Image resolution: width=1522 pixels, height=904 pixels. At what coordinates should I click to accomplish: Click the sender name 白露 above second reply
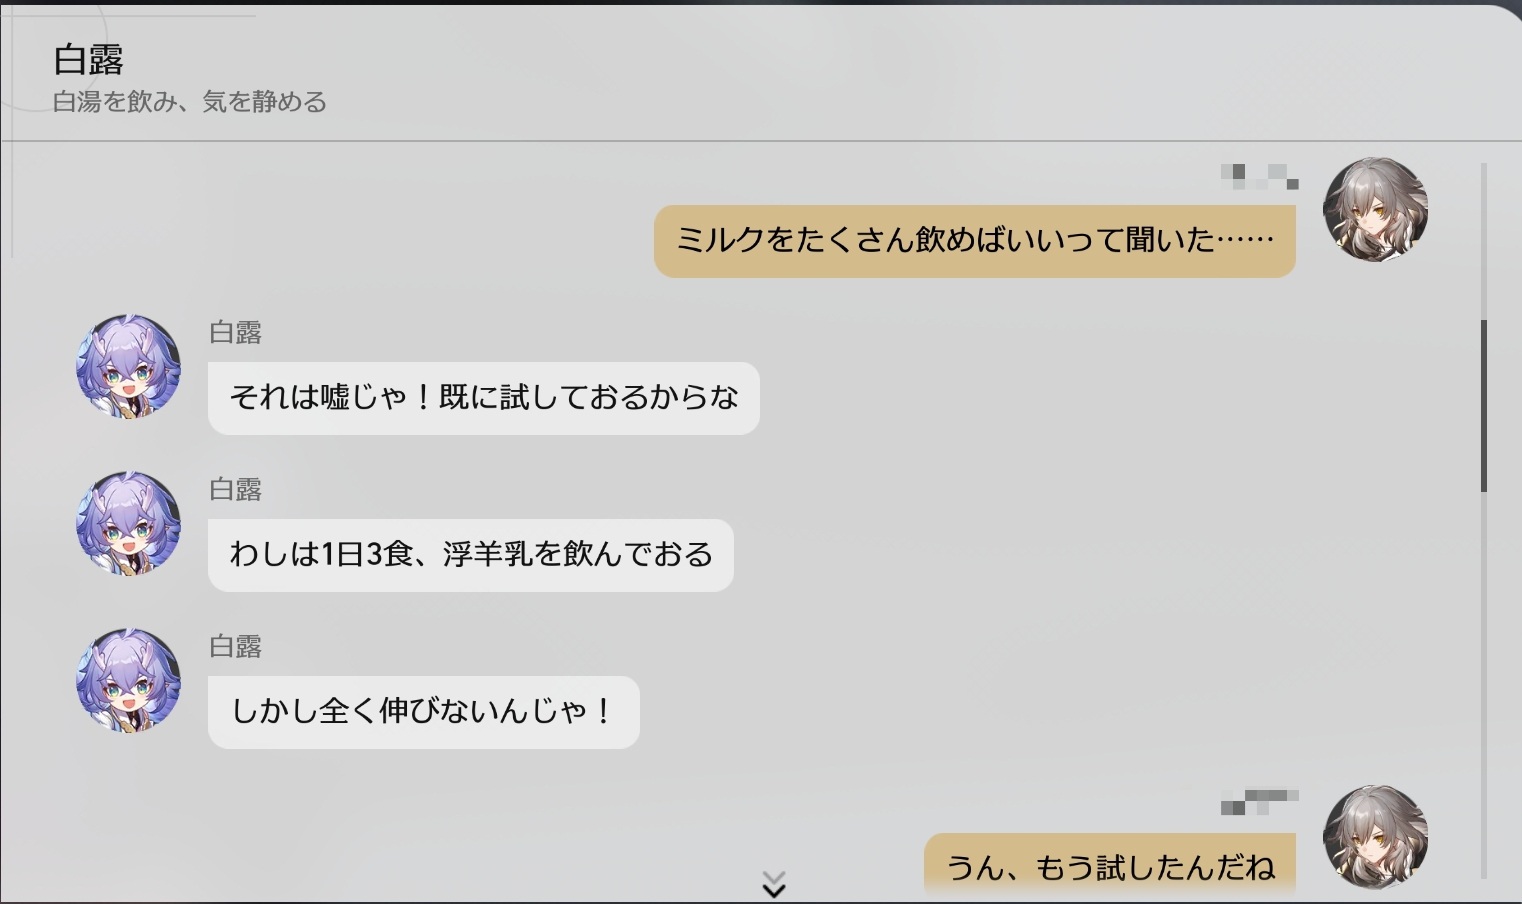236,490
